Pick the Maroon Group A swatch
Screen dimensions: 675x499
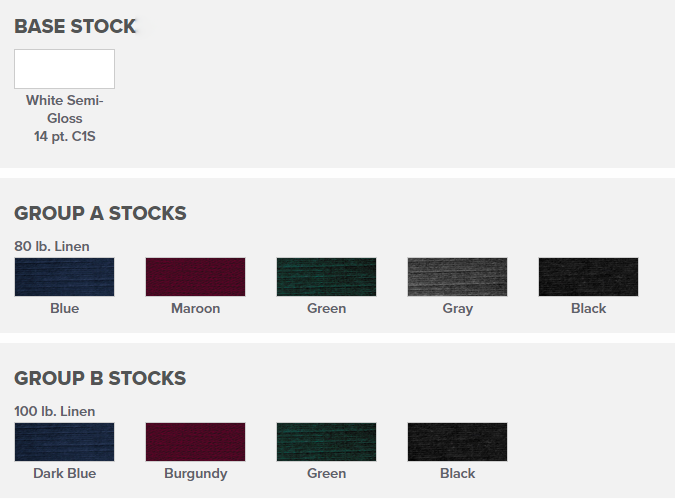coord(195,277)
